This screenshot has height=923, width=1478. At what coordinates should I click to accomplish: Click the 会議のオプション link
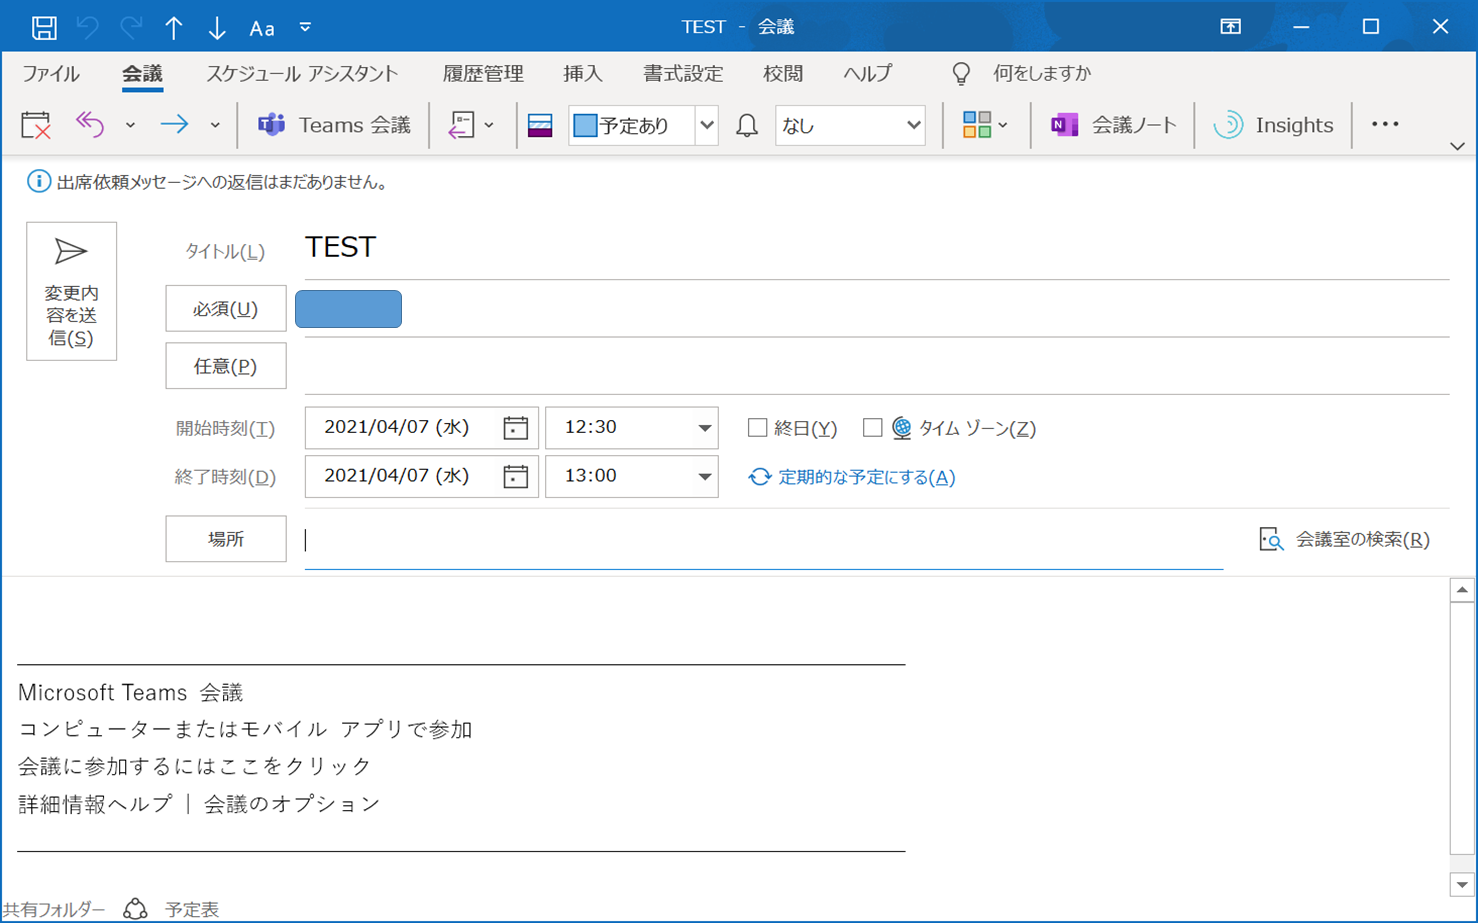click(x=292, y=804)
